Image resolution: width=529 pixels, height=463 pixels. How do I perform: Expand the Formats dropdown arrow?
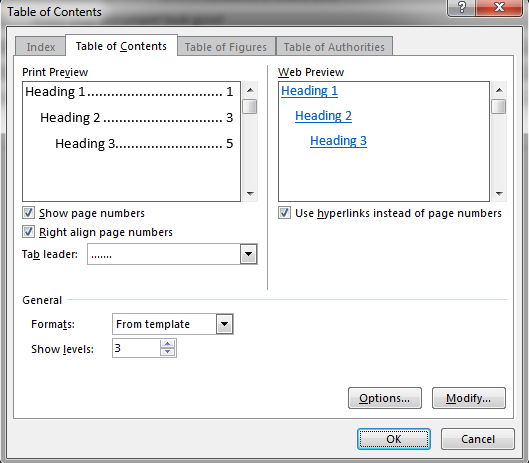[x=224, y=324]
